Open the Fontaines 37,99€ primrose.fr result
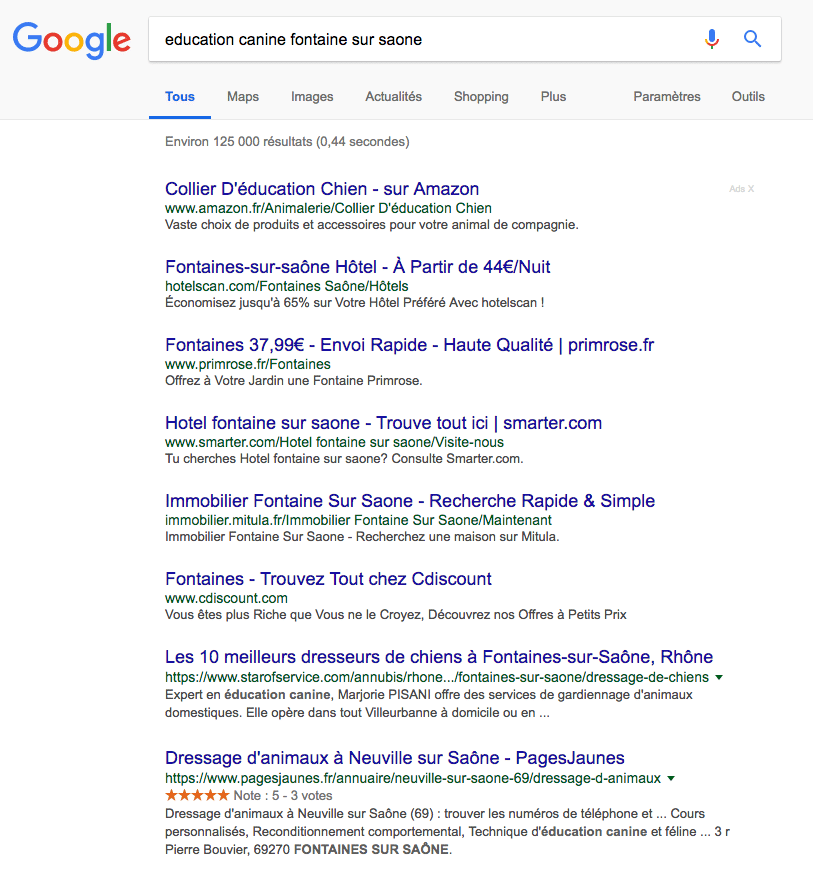The width and height of the screenshot is (813, 871). click(x=410, y=345)
